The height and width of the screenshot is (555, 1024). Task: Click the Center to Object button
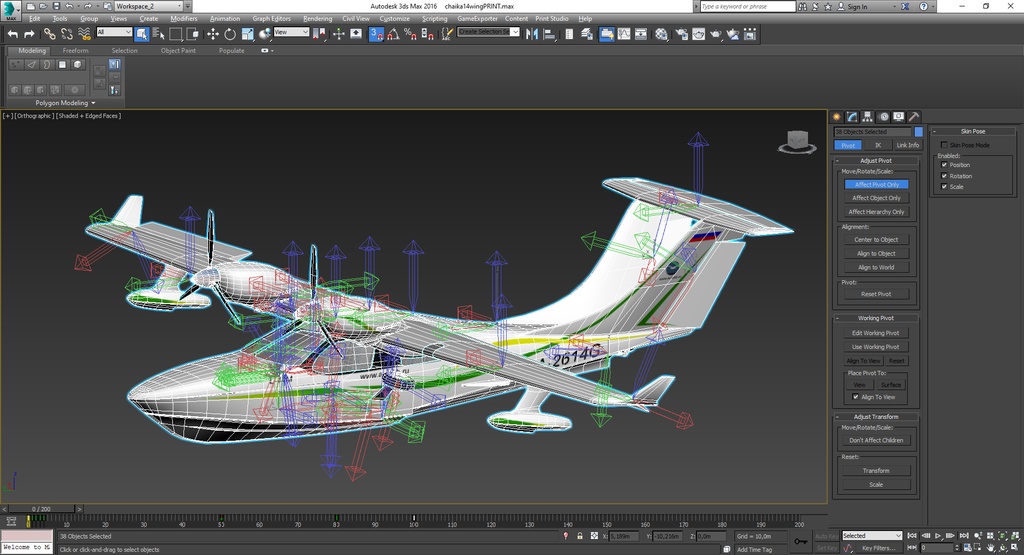tap(876, 240)
